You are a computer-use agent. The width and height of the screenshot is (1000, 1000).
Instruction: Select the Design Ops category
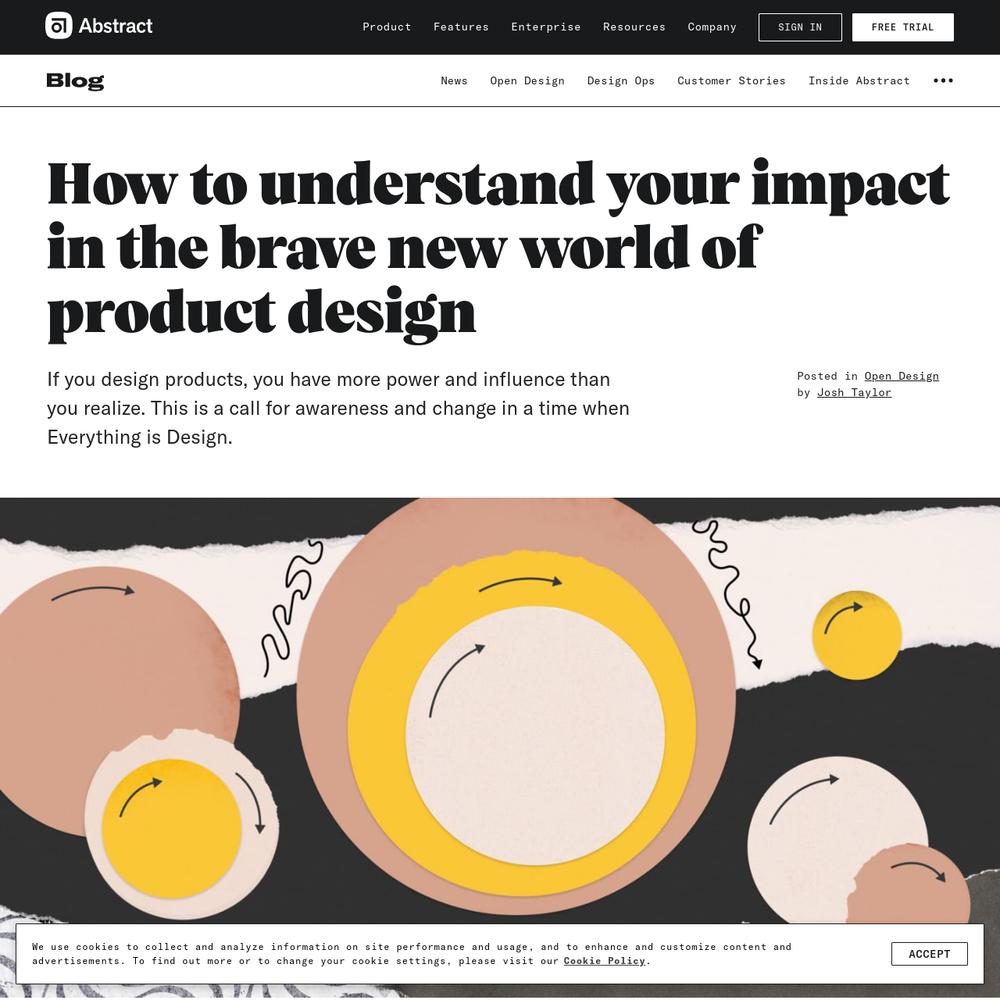click(x=621, y=80)
